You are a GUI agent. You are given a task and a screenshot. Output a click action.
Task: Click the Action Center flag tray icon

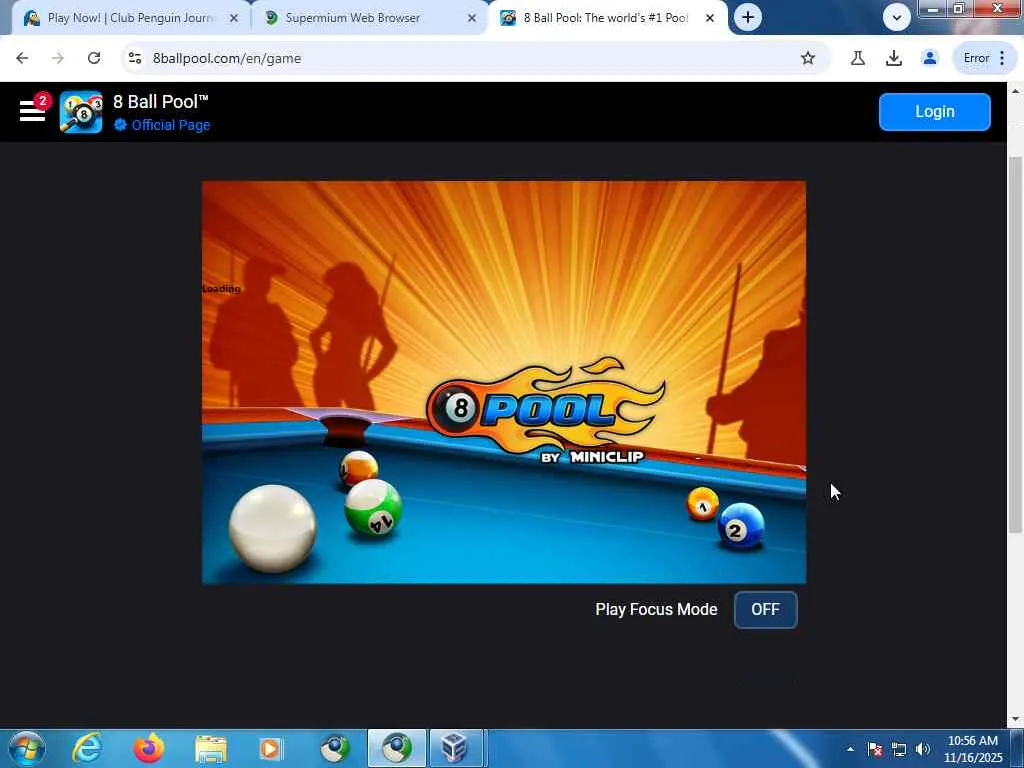[x=875, y=749]
